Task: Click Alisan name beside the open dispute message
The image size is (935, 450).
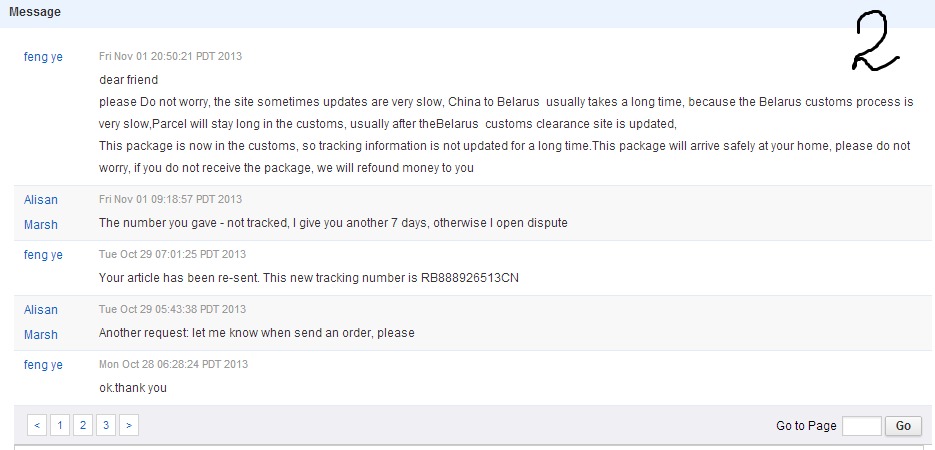Action: point(41,200)
